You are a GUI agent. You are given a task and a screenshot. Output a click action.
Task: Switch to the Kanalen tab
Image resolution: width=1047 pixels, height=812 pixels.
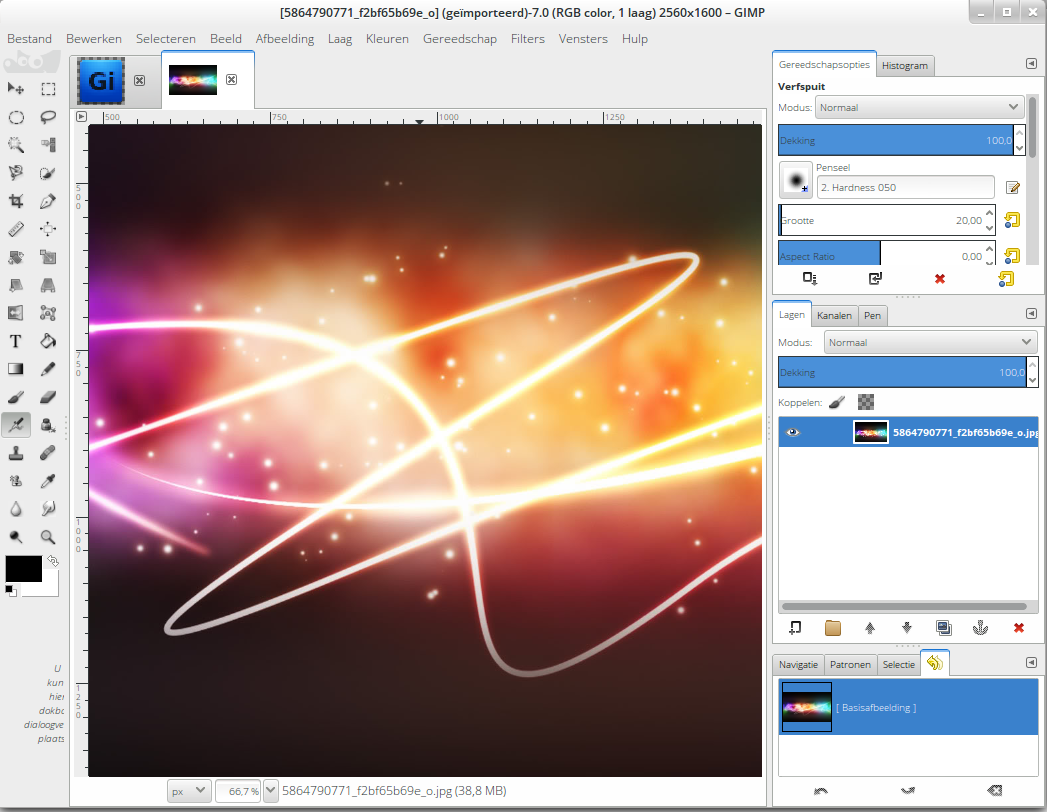coord(834,315)
